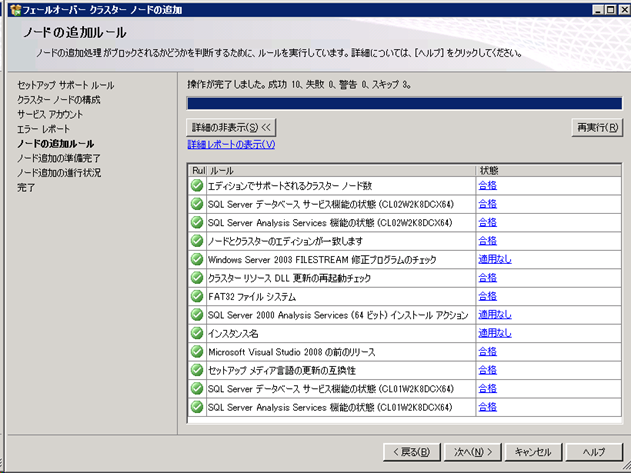The image size is (631, 473).
Task: Click the completed blue progress bar
Action: [x=404, y=103]
